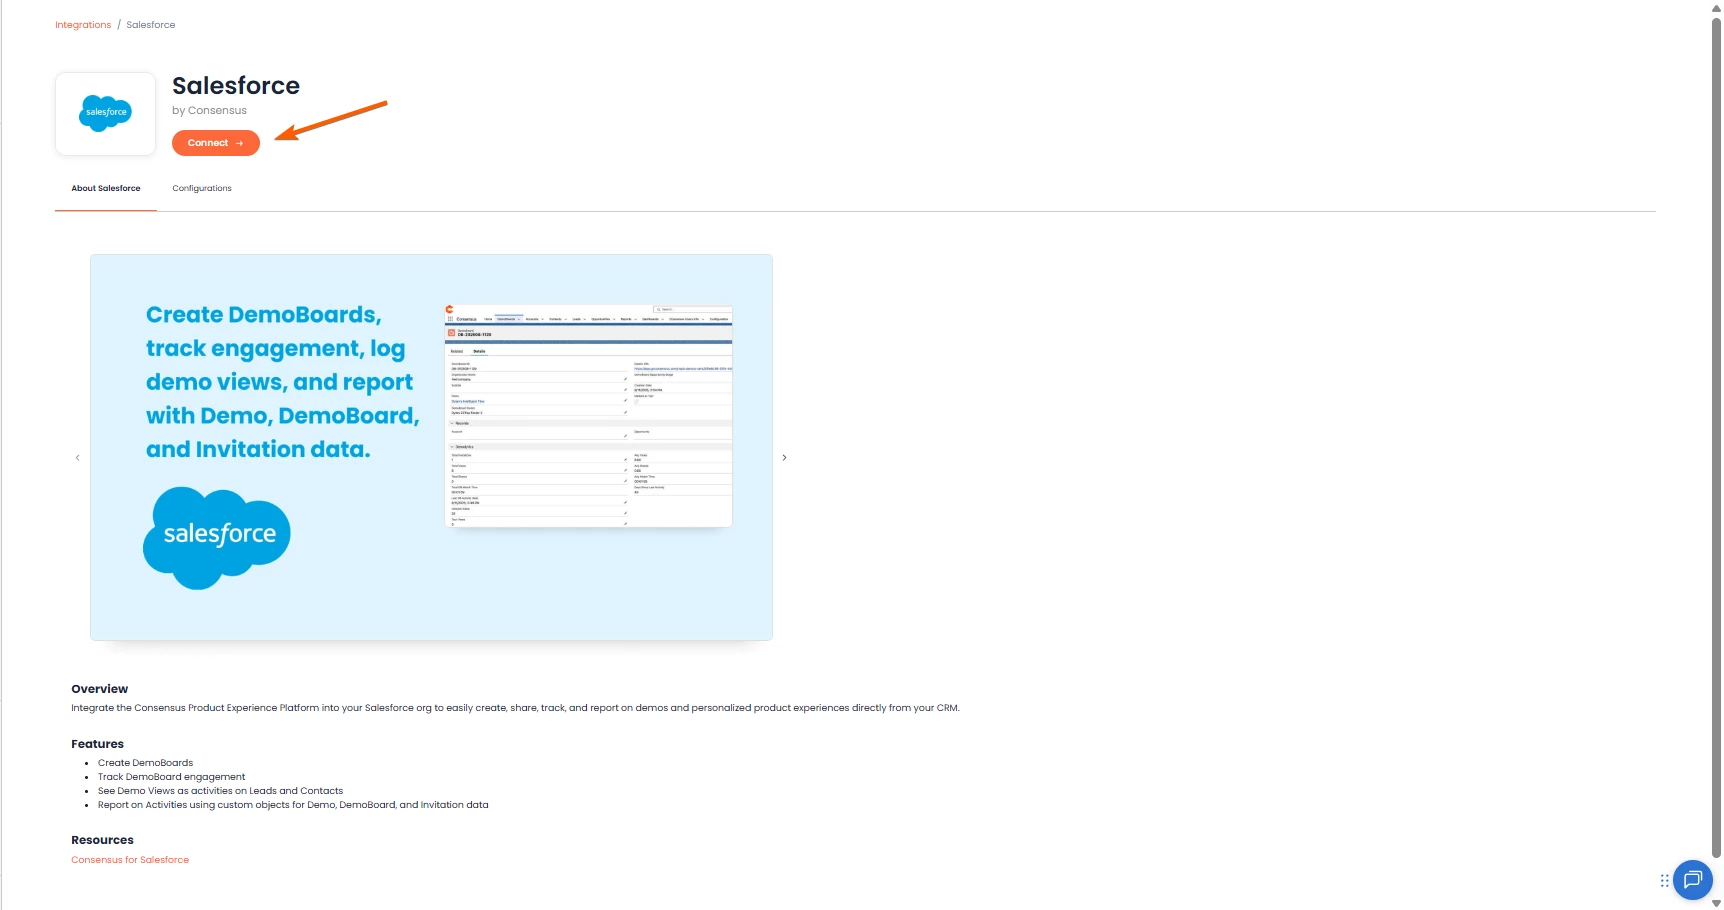Advance to next carousel slide

point(784,458)
